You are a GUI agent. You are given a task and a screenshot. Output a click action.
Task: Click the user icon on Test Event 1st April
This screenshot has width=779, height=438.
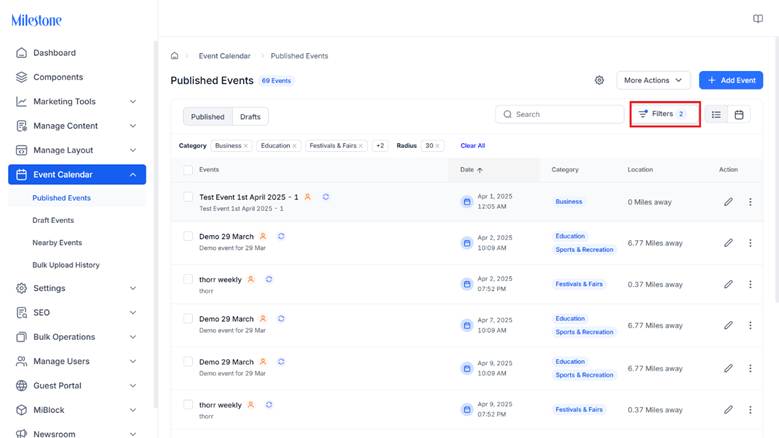[308, 197]
